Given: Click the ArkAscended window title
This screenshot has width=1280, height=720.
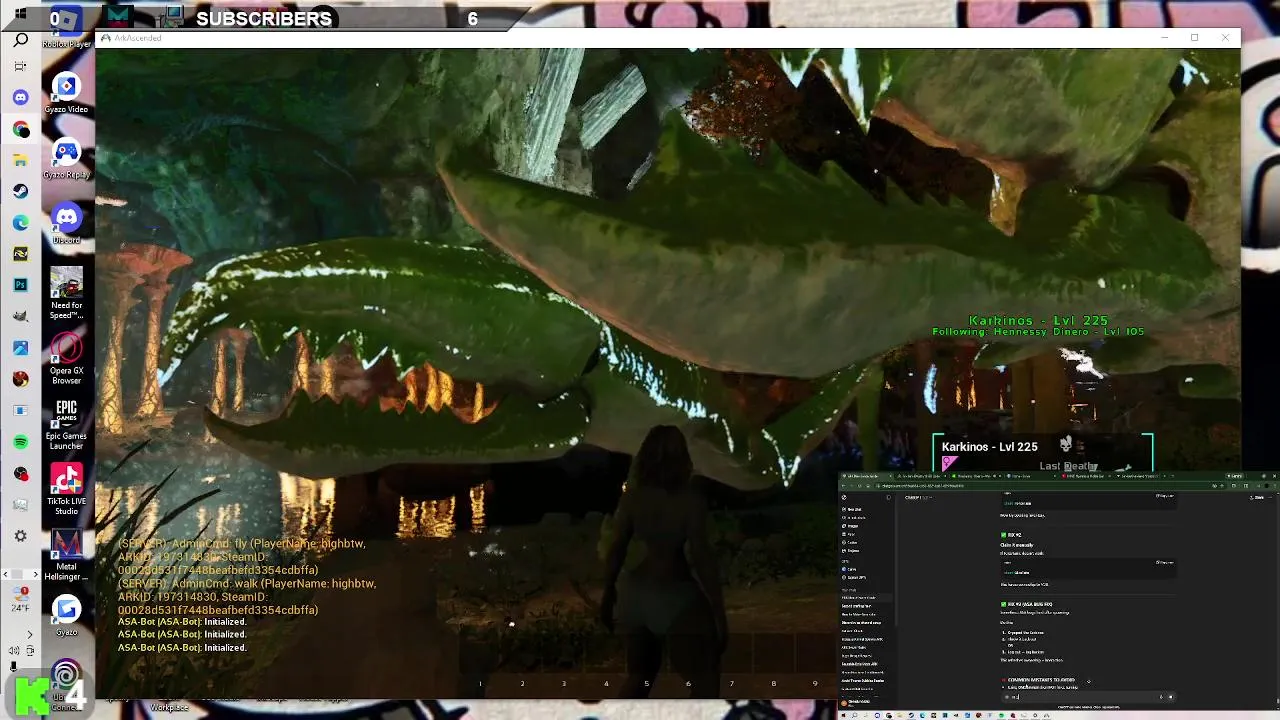Looking at the screenshot, I should click(x=137, y=38).
